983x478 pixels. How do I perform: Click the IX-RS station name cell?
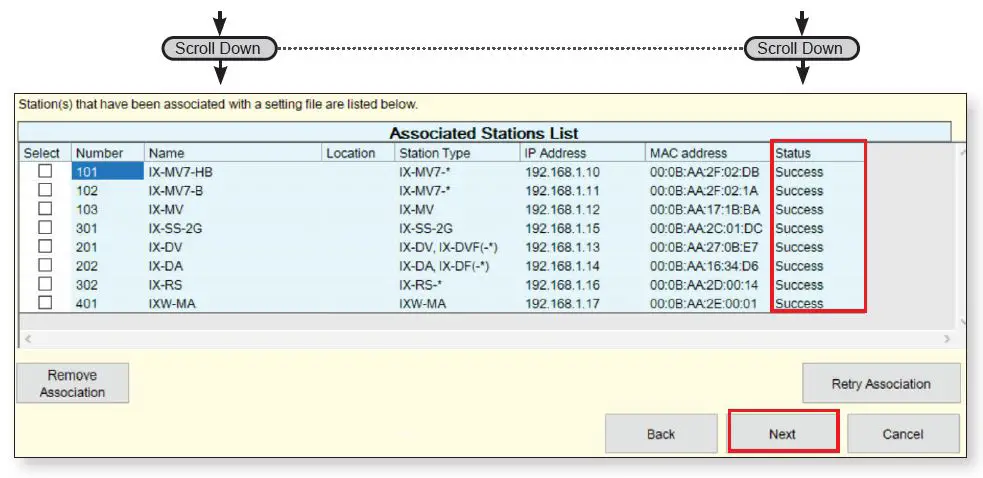tap(165, 285)
